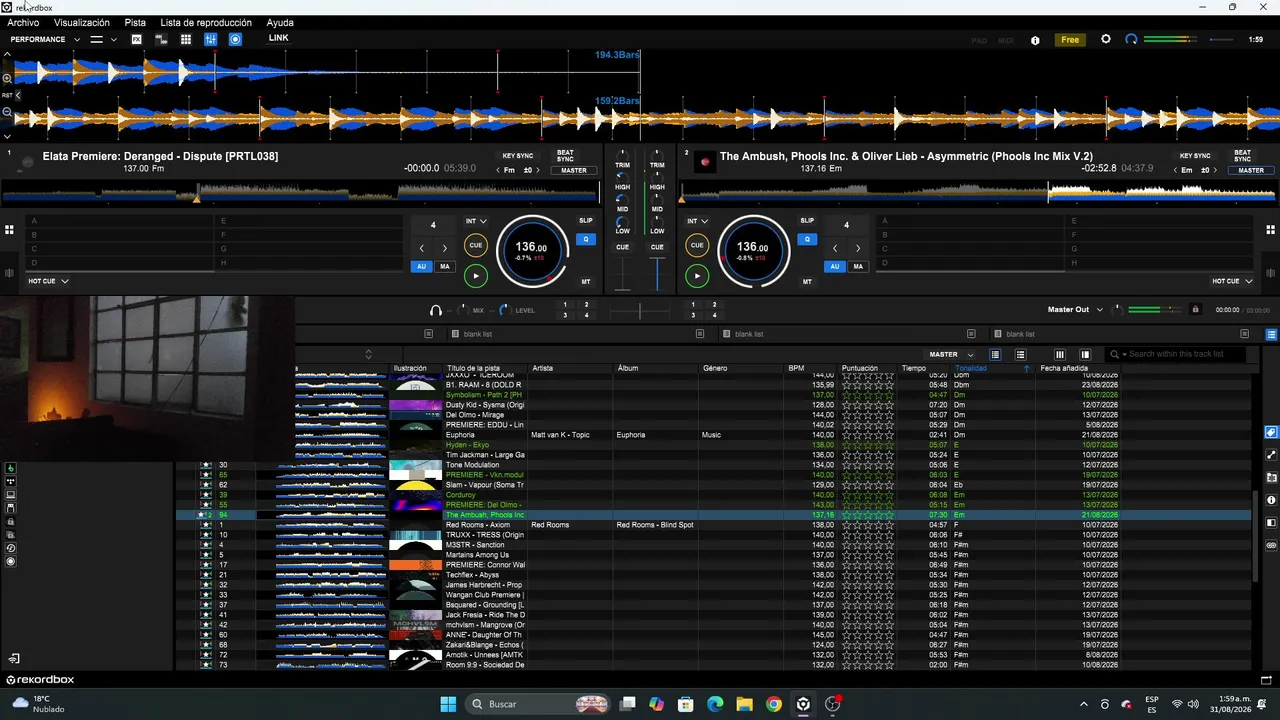Reset waveform zoom with RST
This screenshot has width=1280, height=720.
click(7, 95)
